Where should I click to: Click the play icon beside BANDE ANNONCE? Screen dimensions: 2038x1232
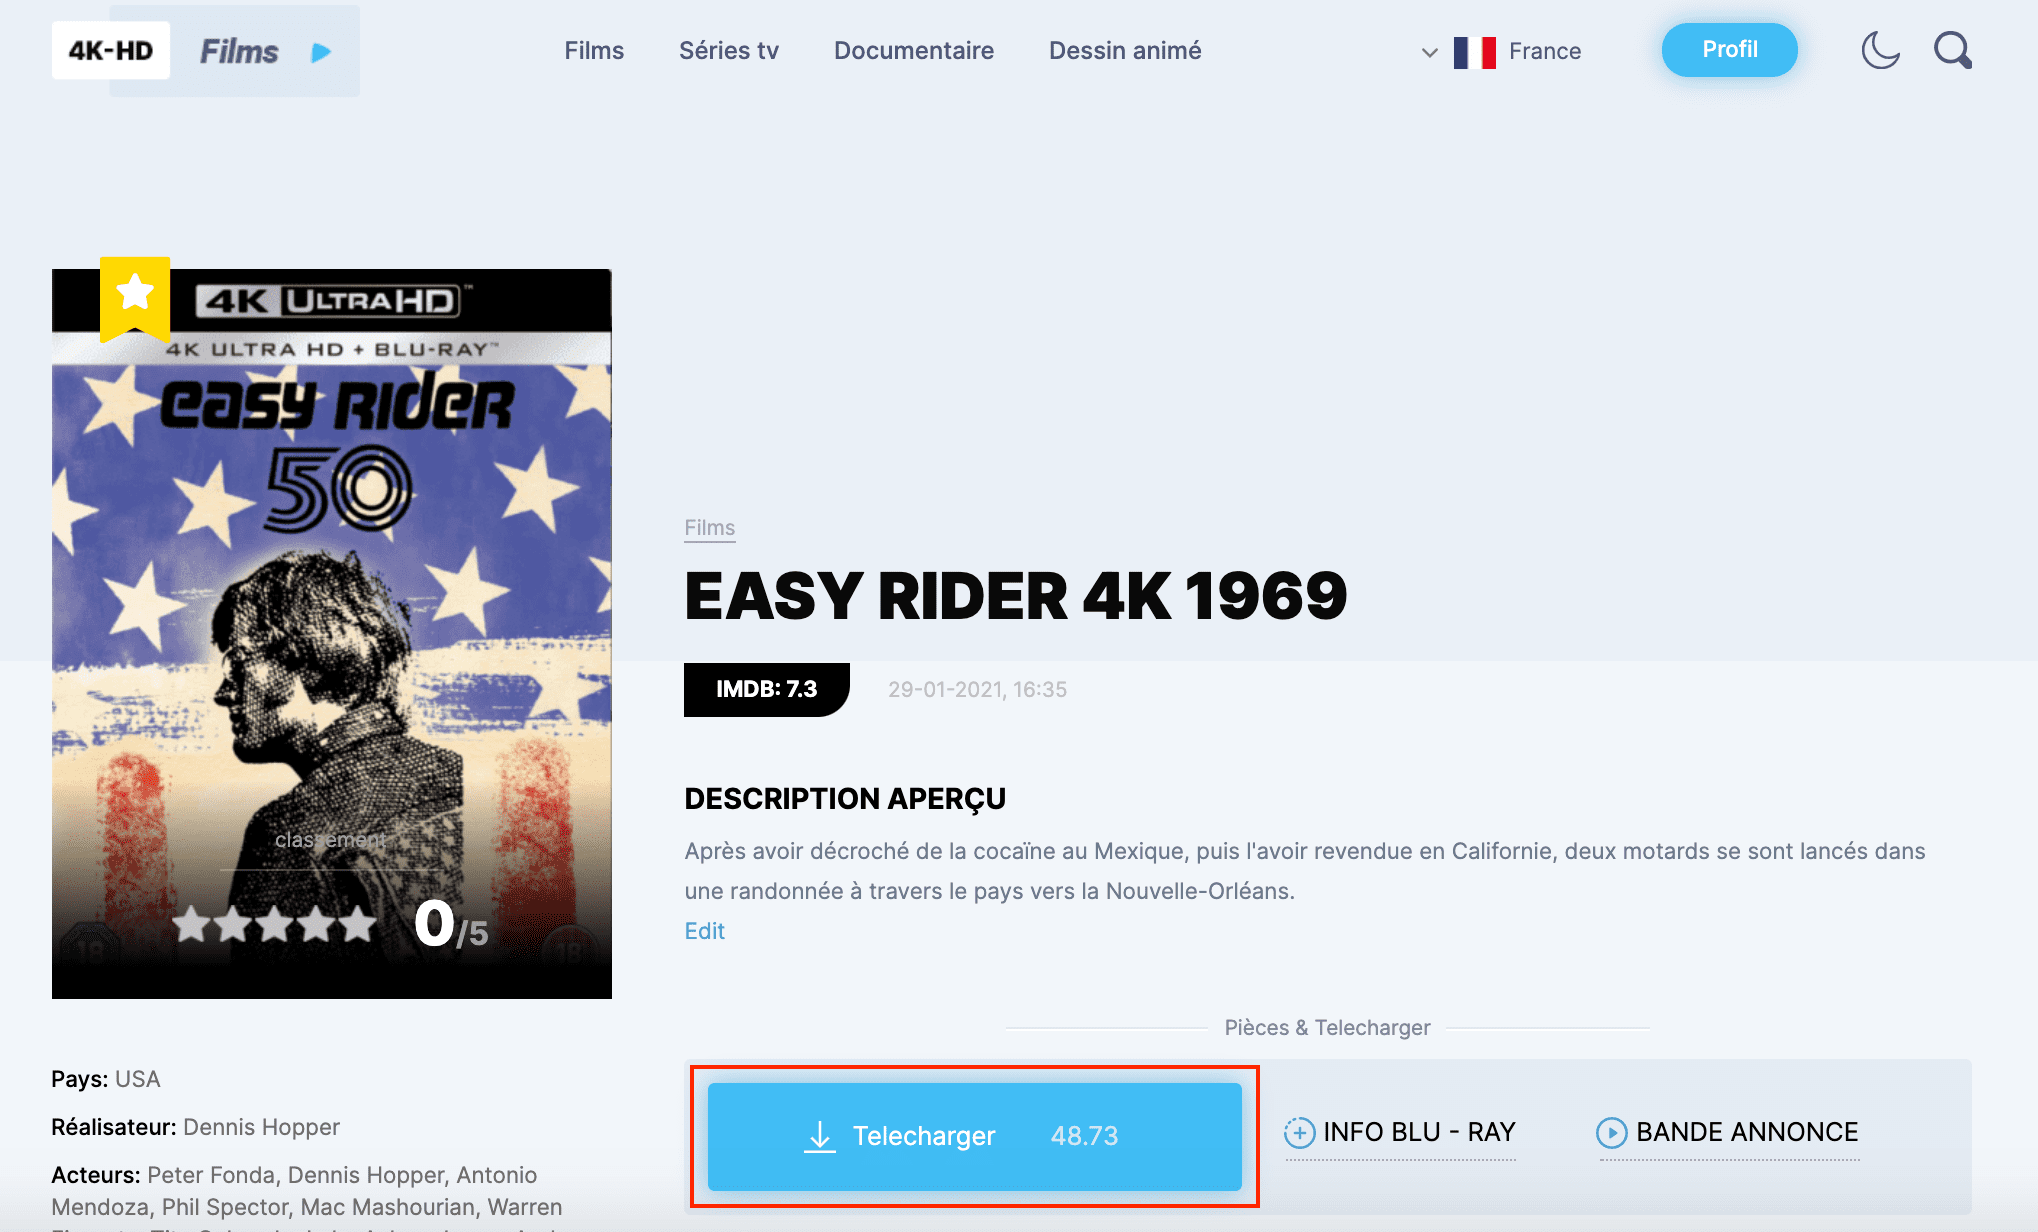coord(1611,1133)
